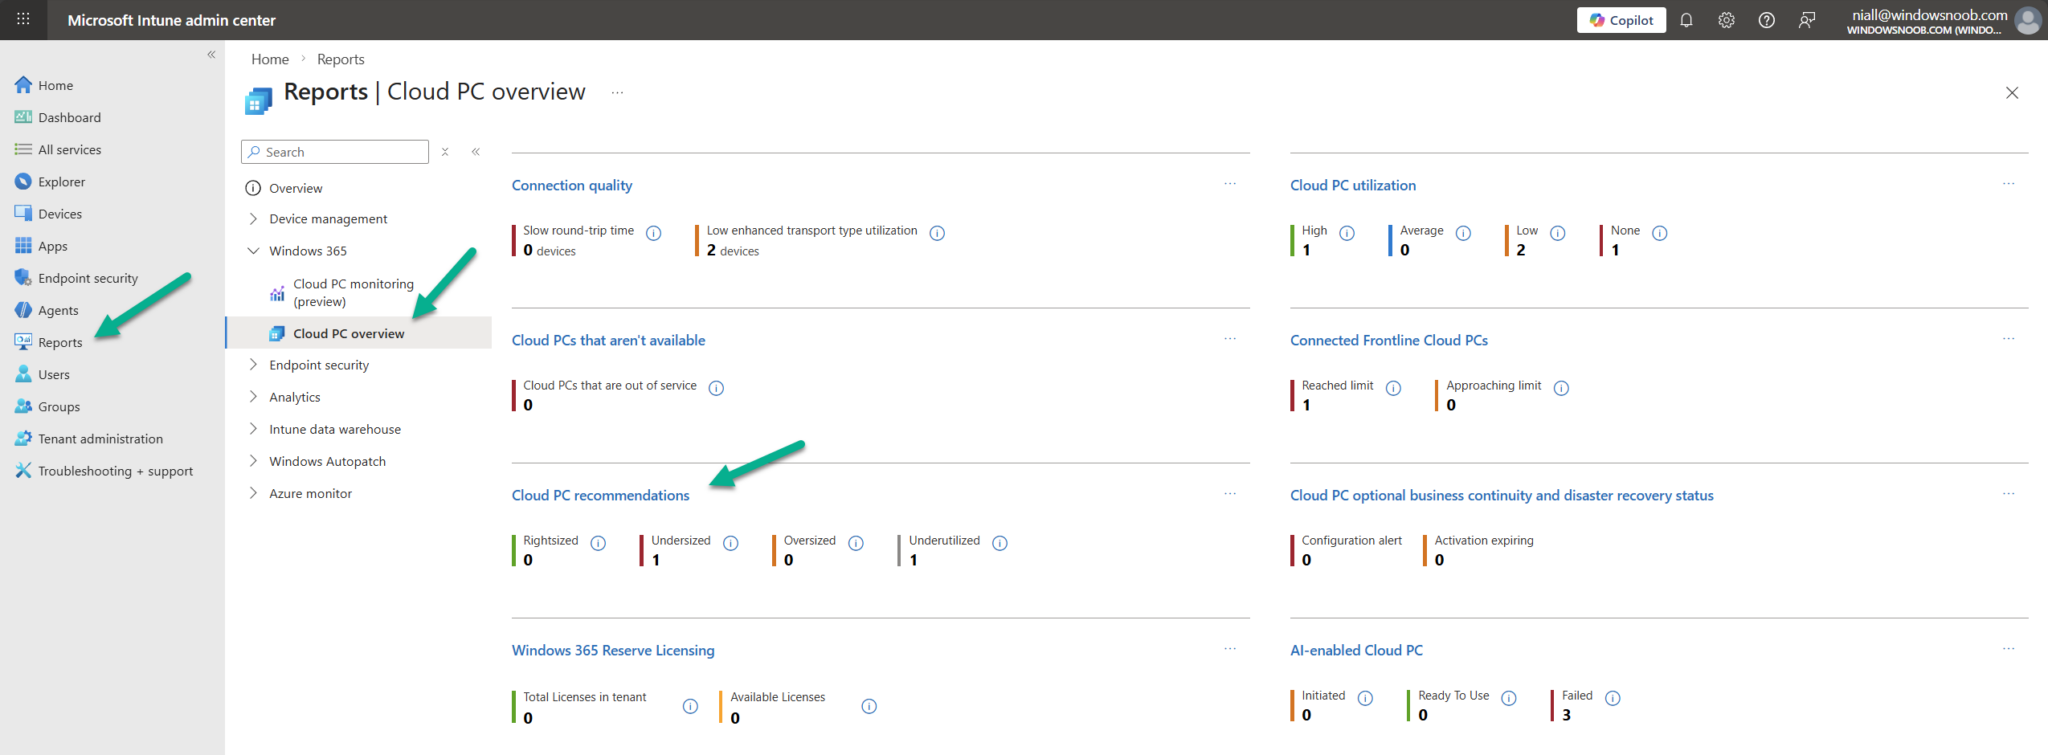Expand the Device management tree node
The image size is (2048, 755).
[253, 219]
